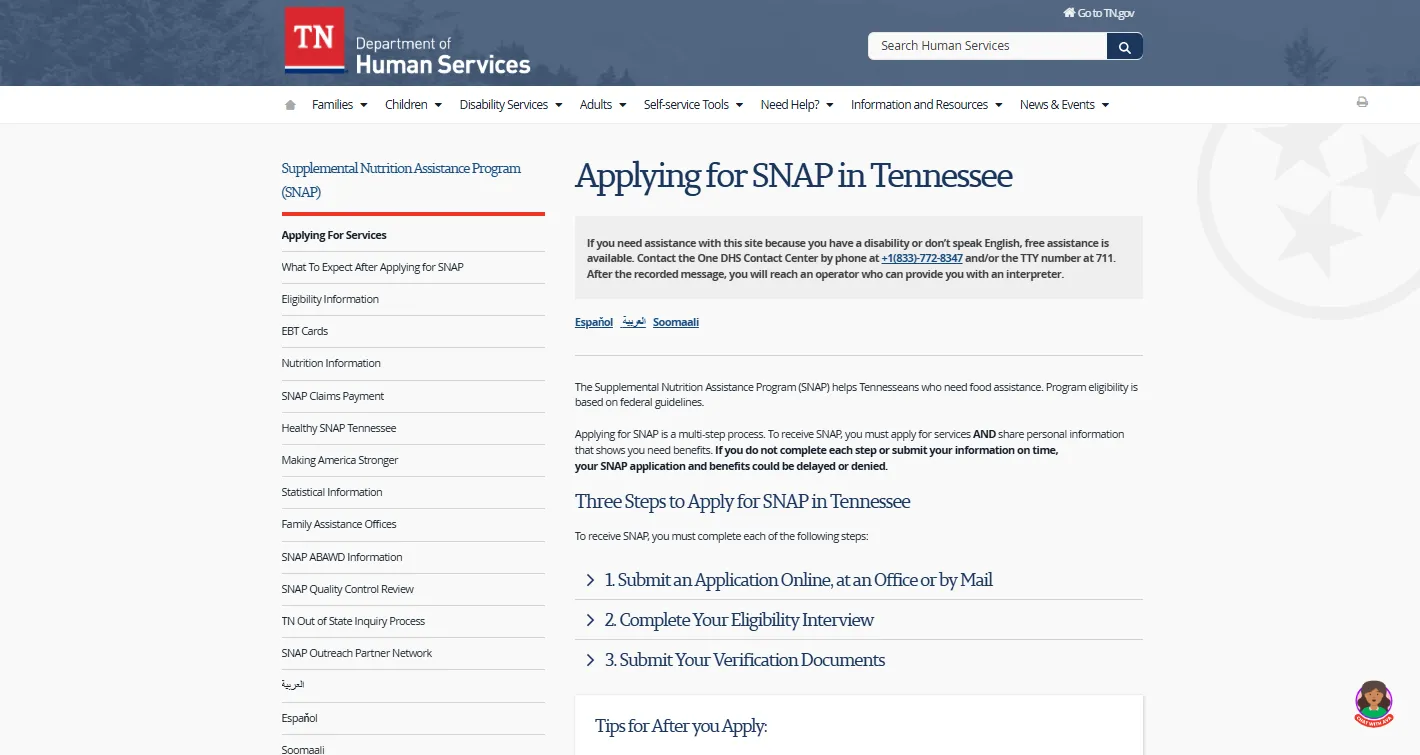Open Family Assistance Offices sidebar item
The width and height of the screenshot is (1420, 755).
tap(339, 524)
